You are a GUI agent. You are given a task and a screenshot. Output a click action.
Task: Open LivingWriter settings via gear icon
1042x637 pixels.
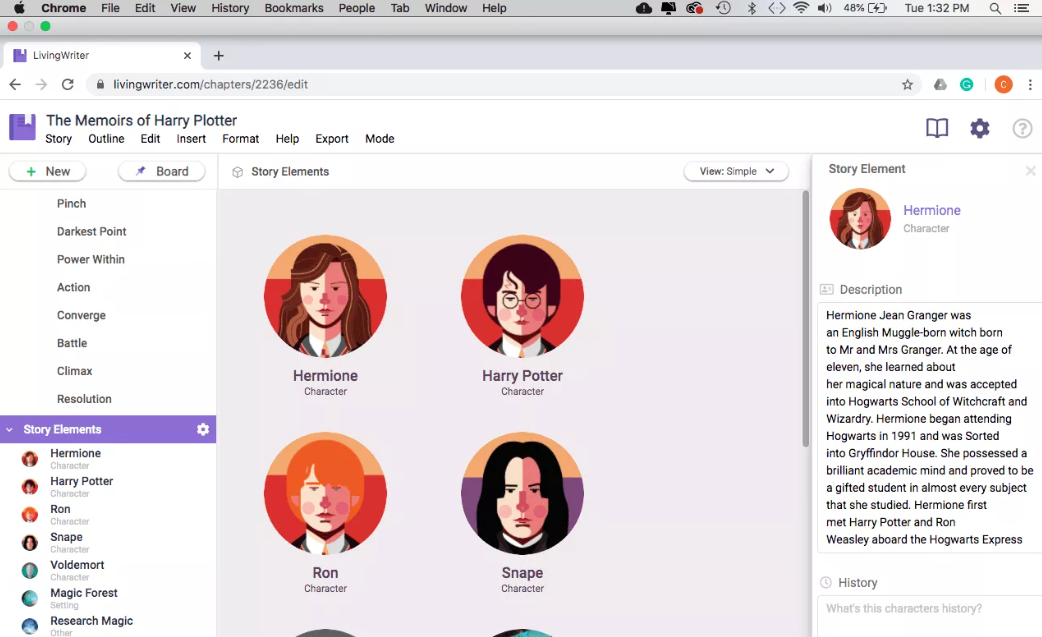point(979,128)
